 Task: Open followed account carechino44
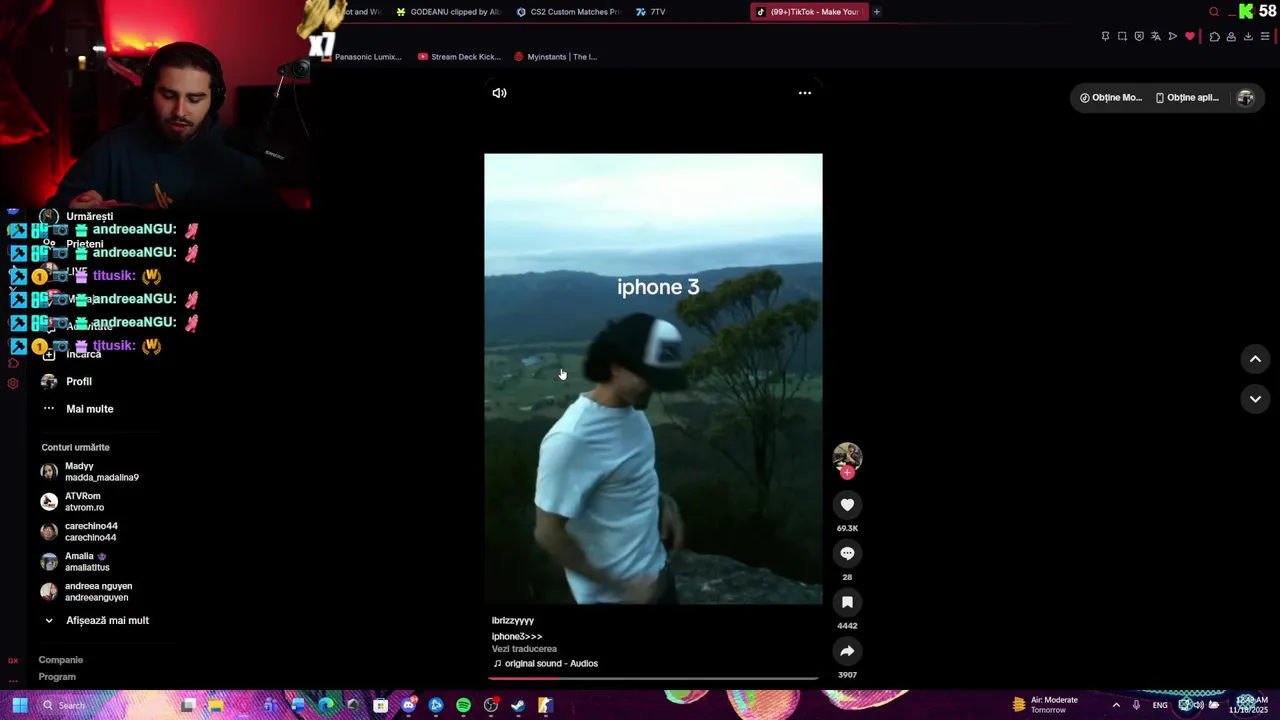pyautogui.click(x=80, y=532)
